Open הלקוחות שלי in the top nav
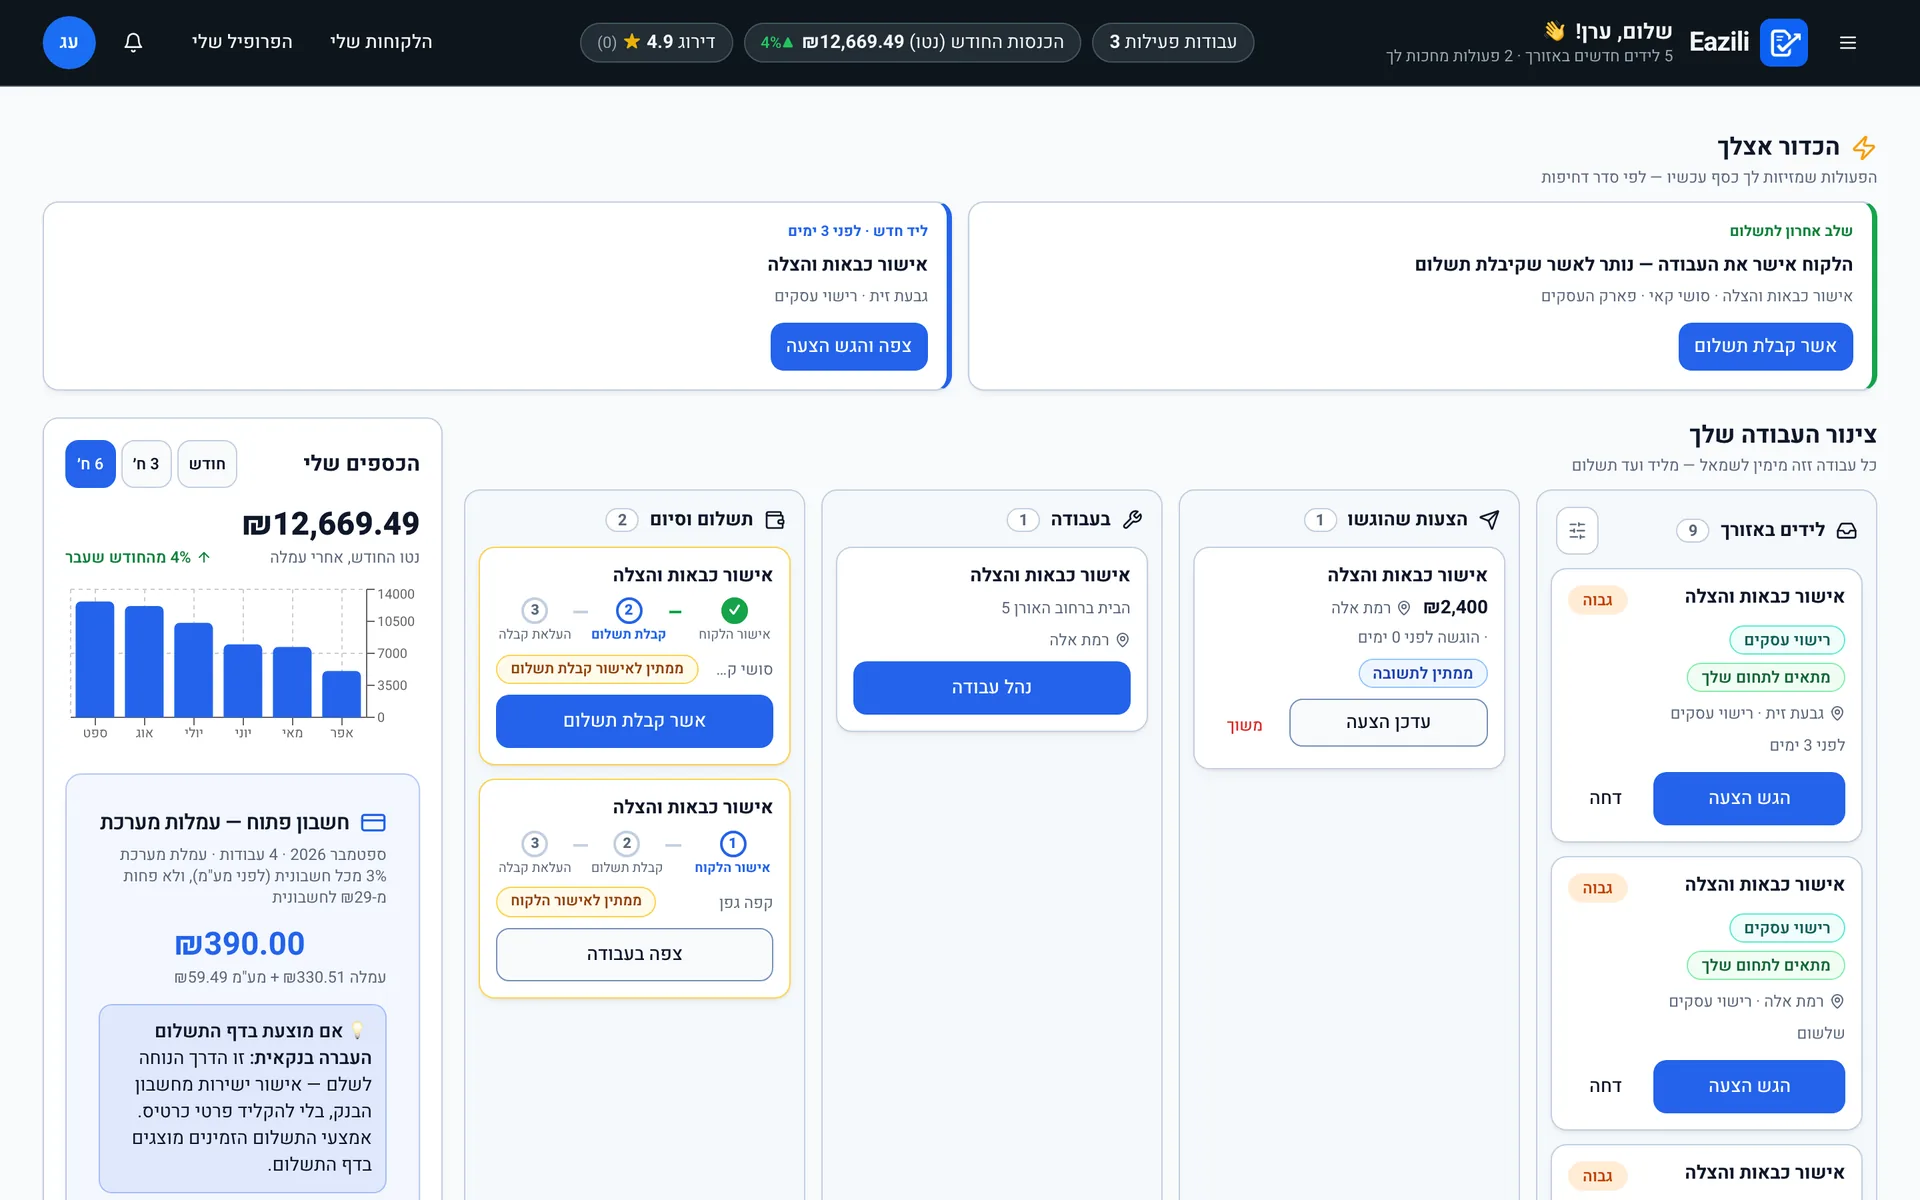The image size is (1920, 1200). coord(381,42)
